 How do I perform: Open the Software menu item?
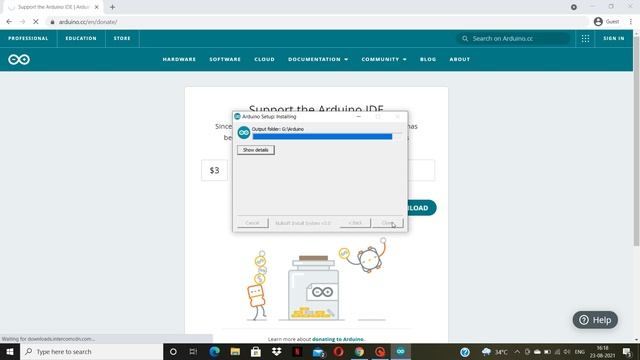click(x=225, y=60)
